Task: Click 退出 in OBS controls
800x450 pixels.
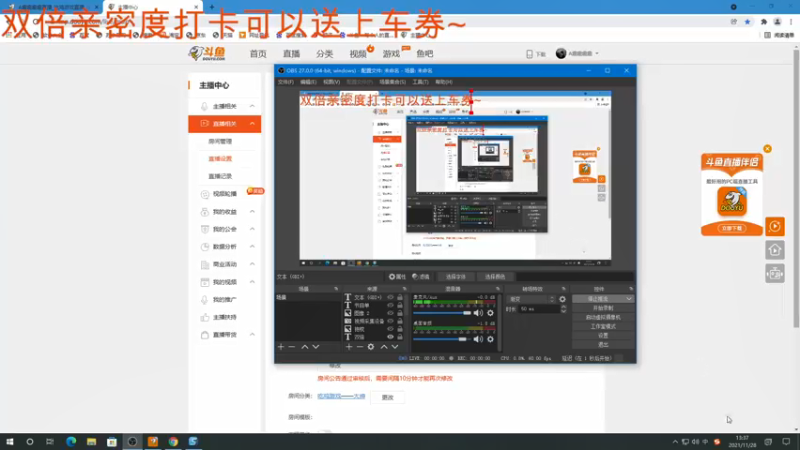Action: click(x=603, y=345)
